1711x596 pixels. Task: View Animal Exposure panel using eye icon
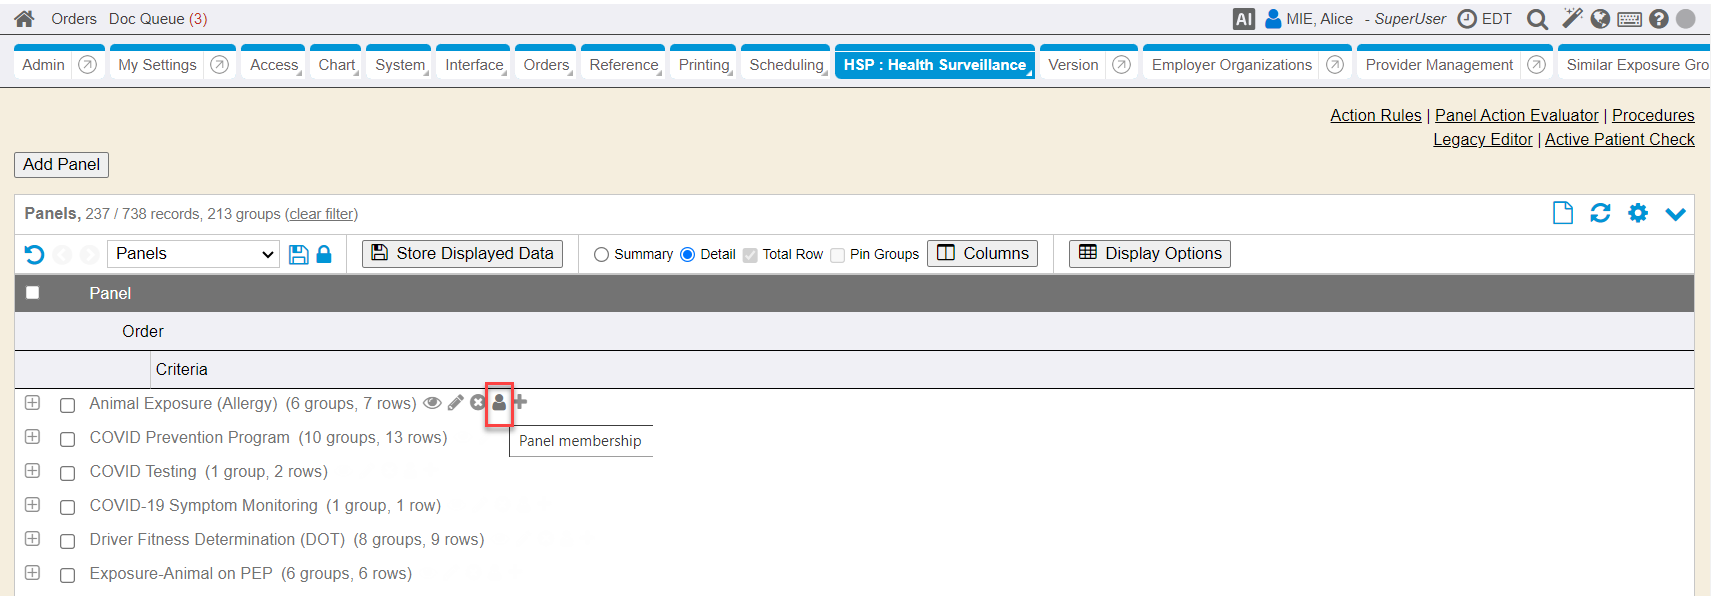[x=432, y=403]
